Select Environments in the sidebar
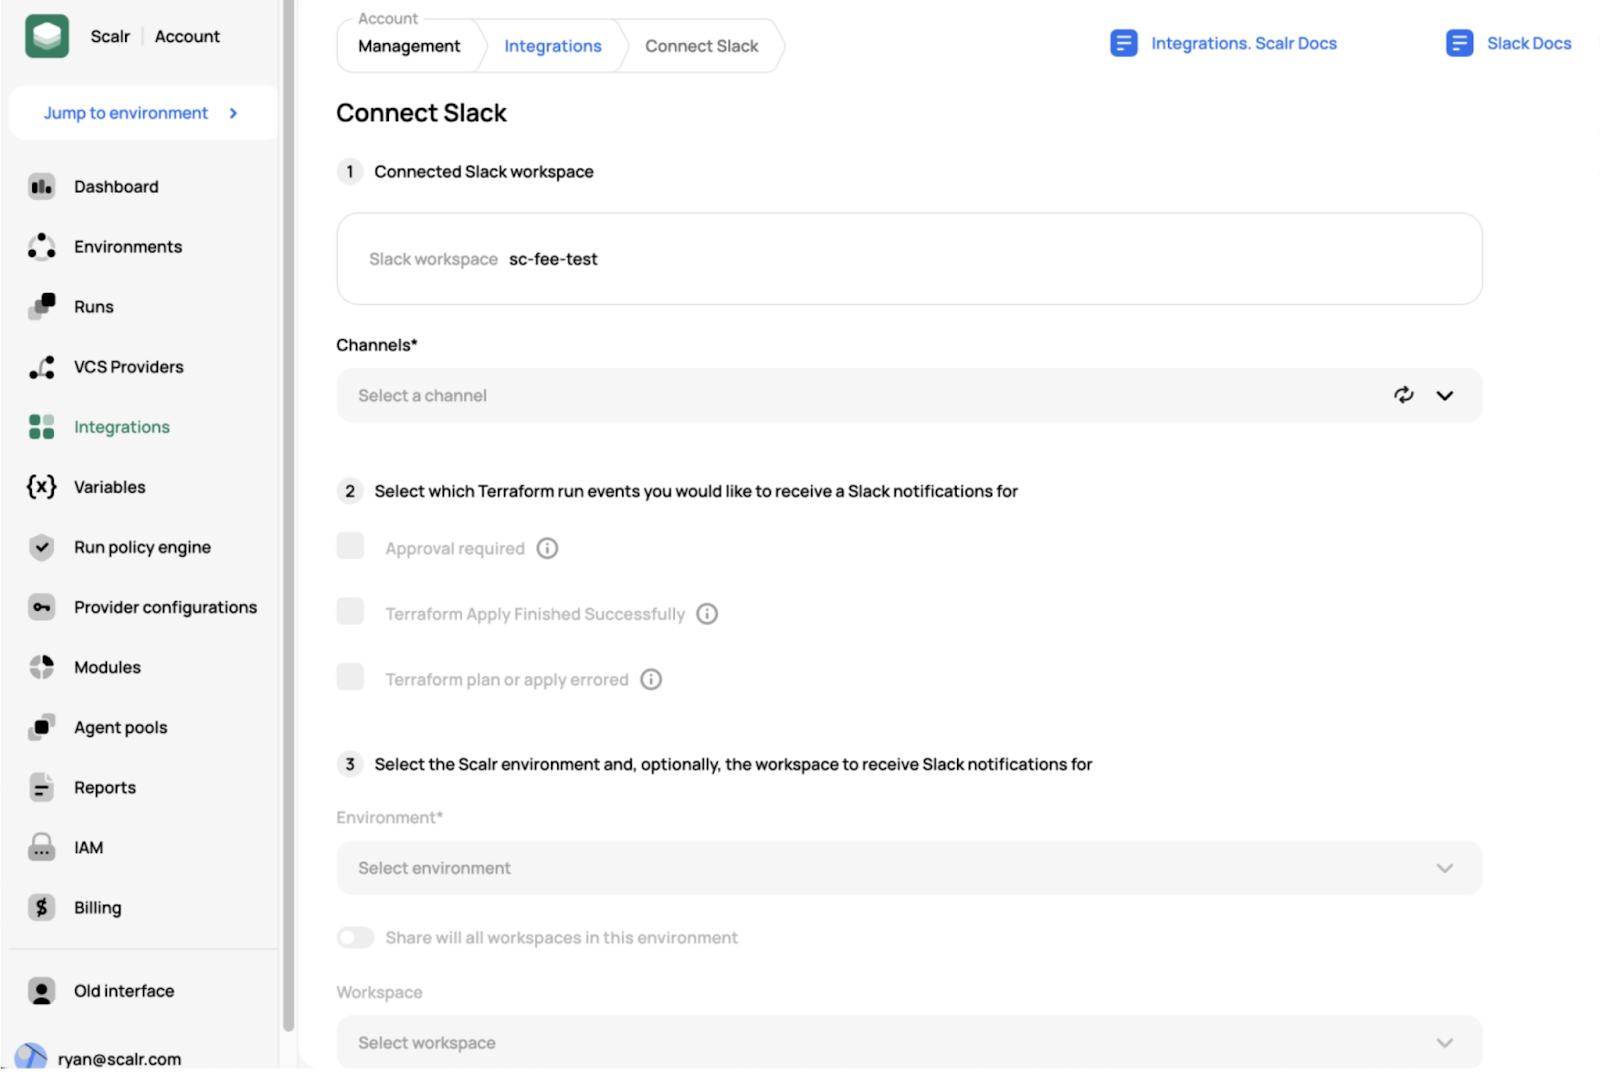The width and height of the screenshot is (1600, 1072). [x=127, y=246]
